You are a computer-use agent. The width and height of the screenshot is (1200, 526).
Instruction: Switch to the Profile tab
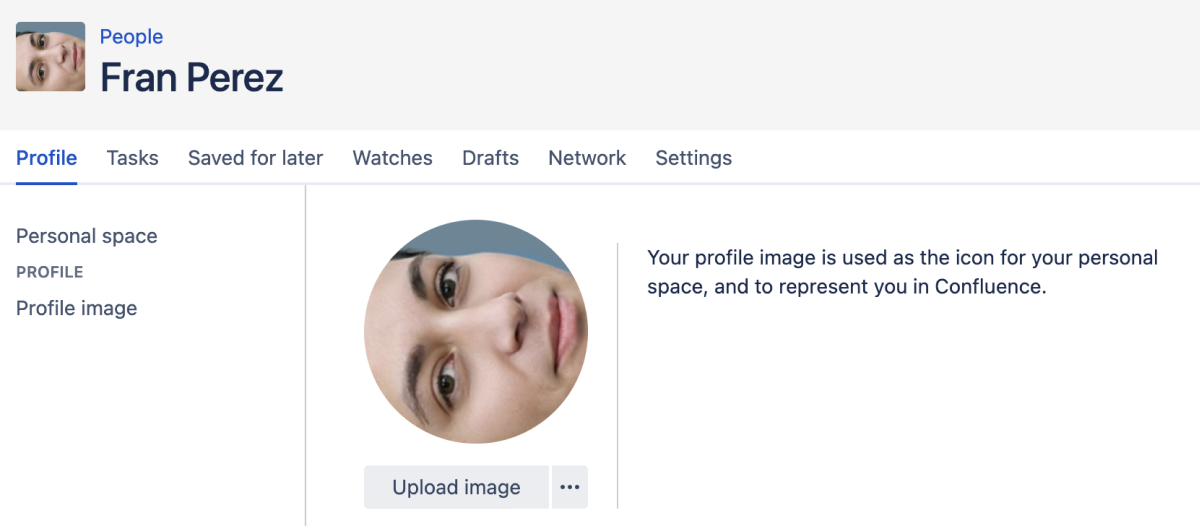pos(47,158)
